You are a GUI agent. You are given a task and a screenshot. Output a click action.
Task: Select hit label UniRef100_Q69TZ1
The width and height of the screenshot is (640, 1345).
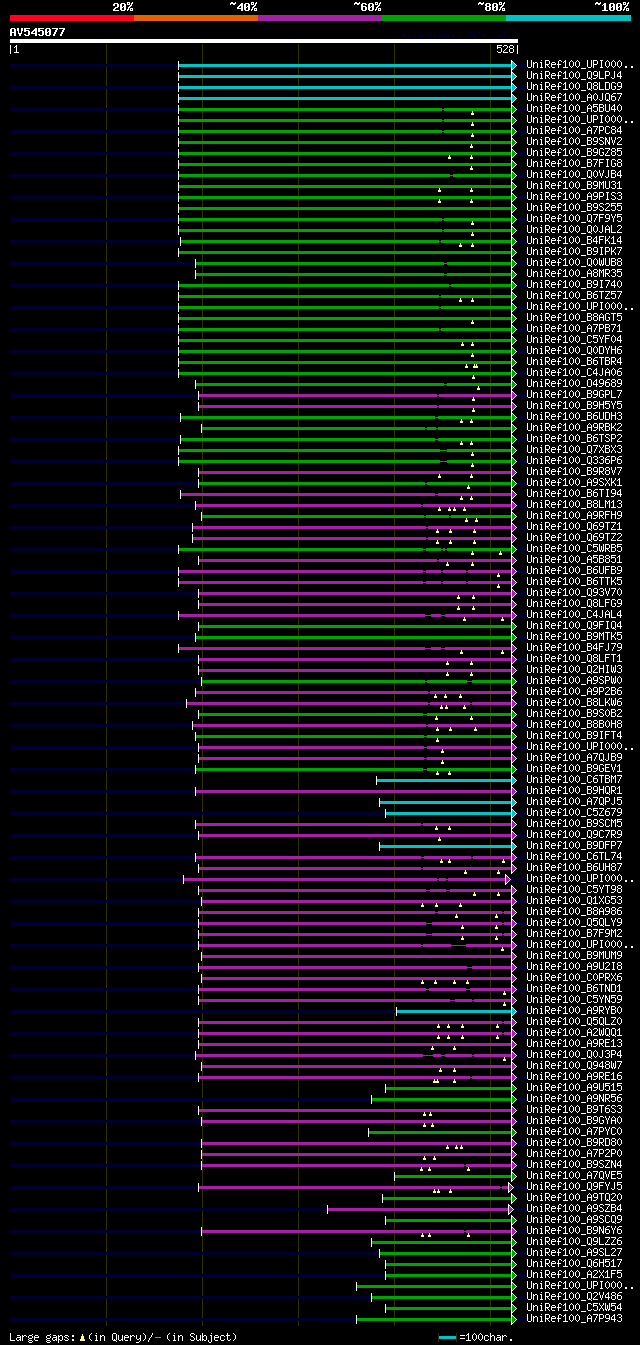[x=574, y=526]
